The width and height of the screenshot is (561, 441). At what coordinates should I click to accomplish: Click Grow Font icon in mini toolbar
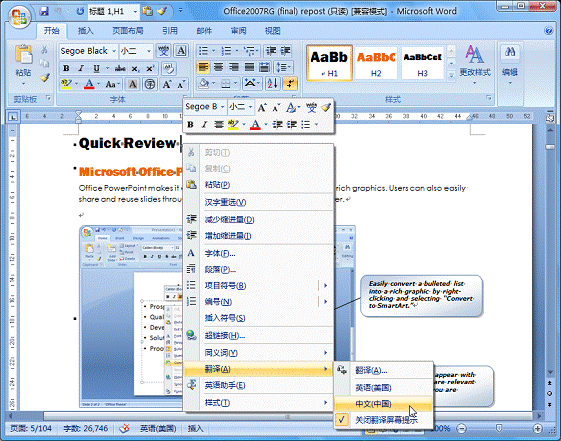(262, 107)
